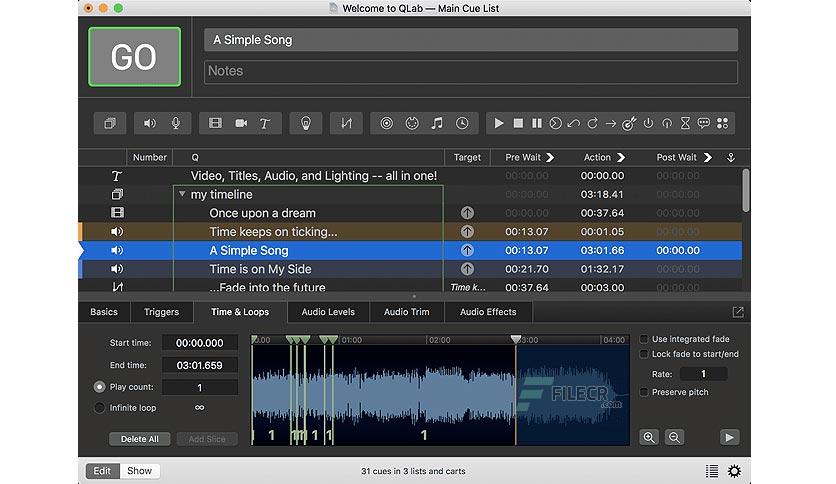
Task: Toggle Pre Wait column chevron
Action: click(550, 158)
